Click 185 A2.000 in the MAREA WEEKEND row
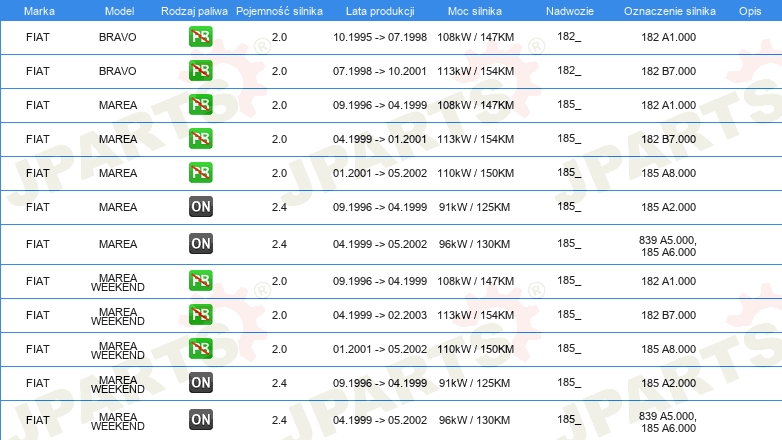Viewport: 782px width, 440px height. coord(668,383)
